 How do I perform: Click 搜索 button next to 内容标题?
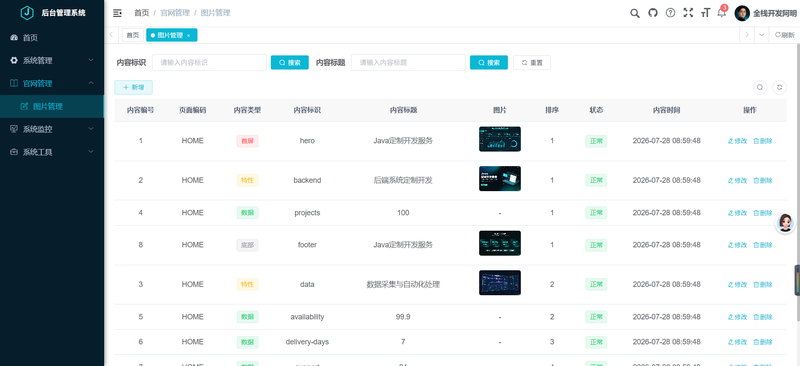489,62
